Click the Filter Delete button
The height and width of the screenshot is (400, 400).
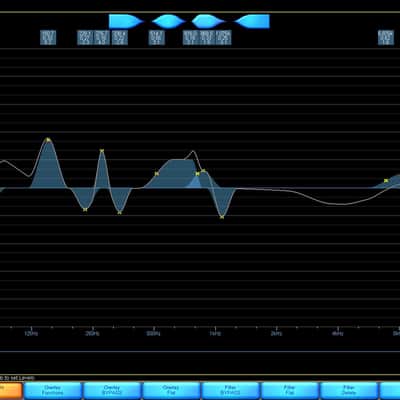click(349, 391)
